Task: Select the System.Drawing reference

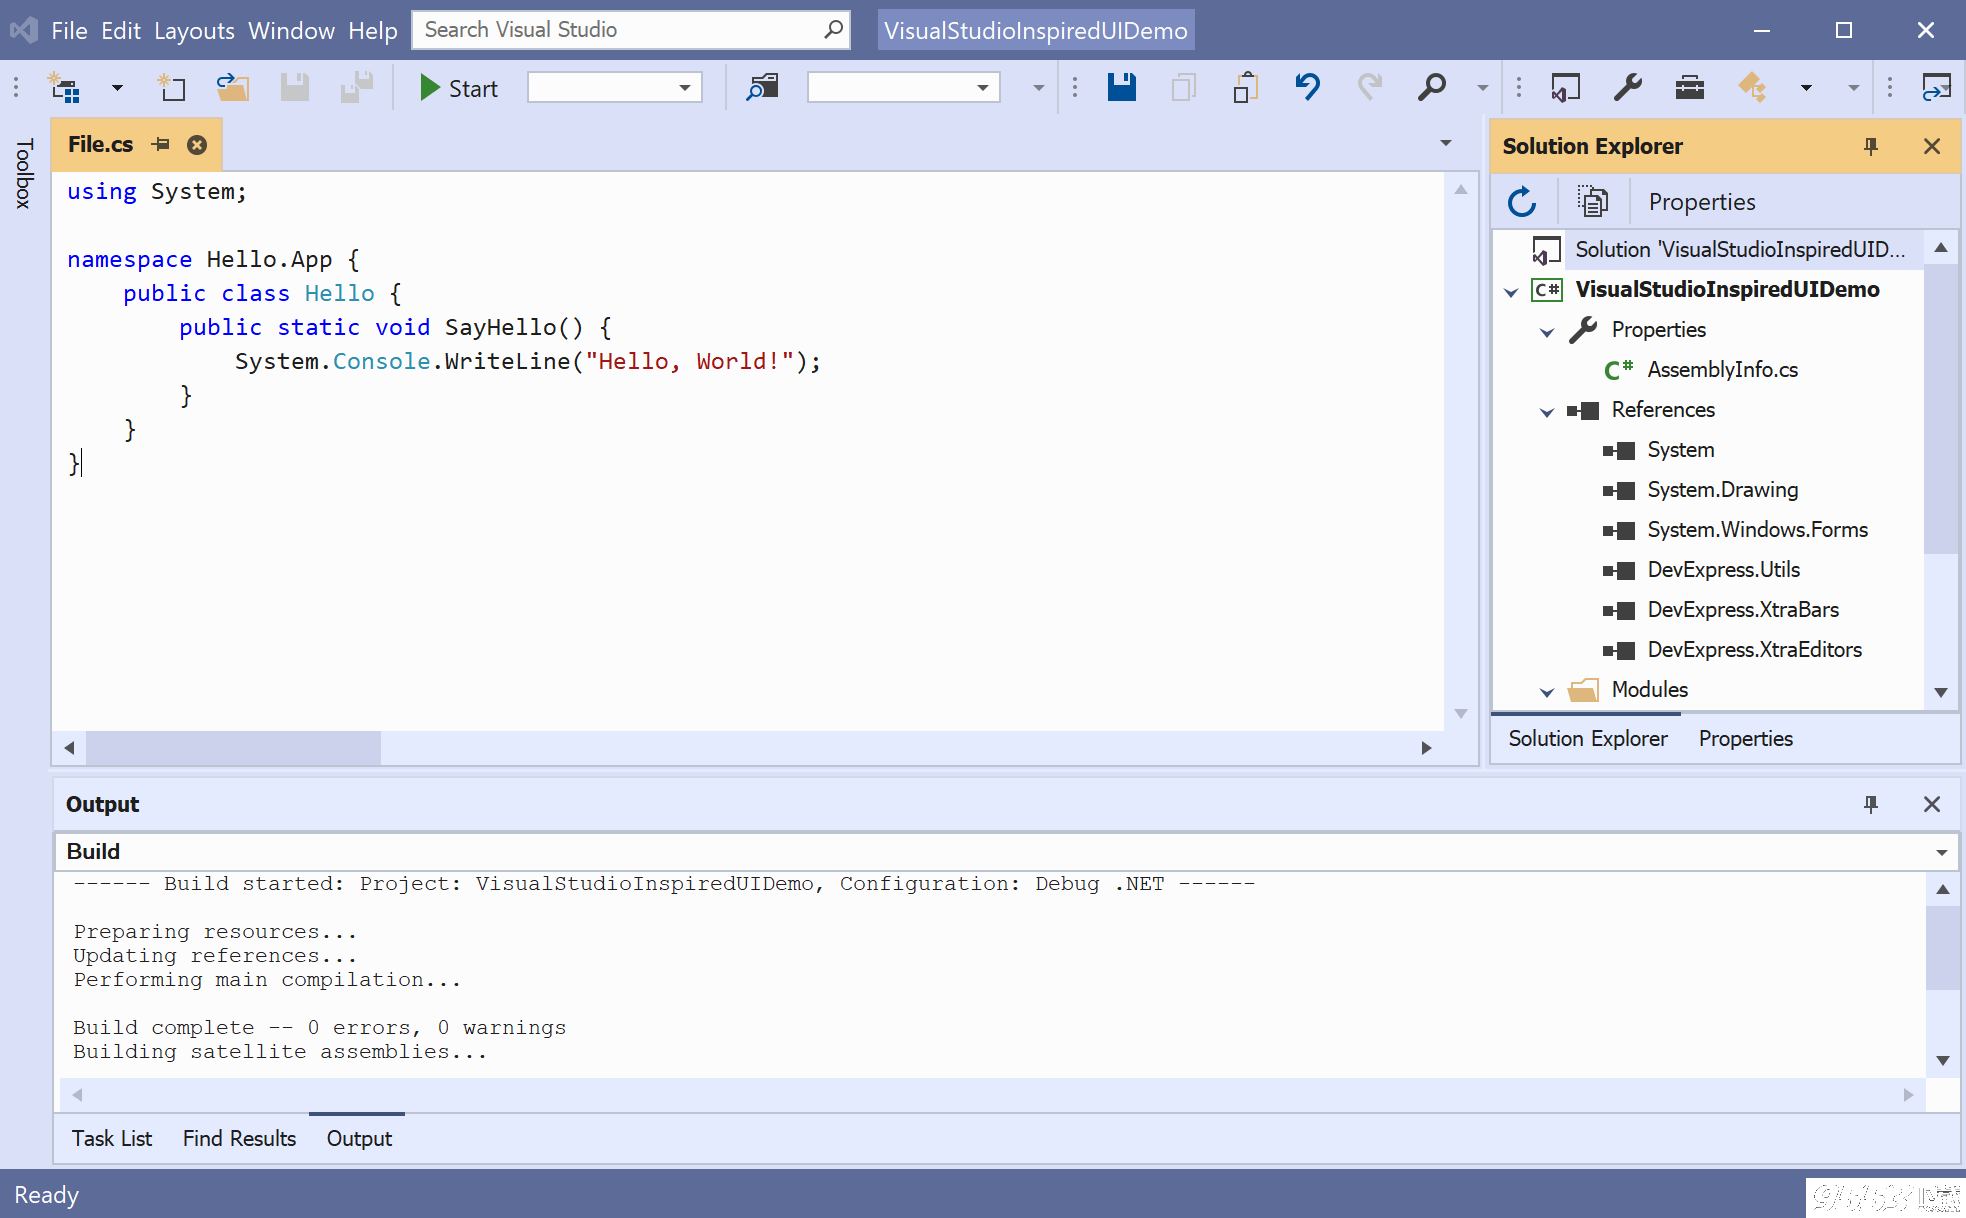Action: click(x=1722, y=489)
